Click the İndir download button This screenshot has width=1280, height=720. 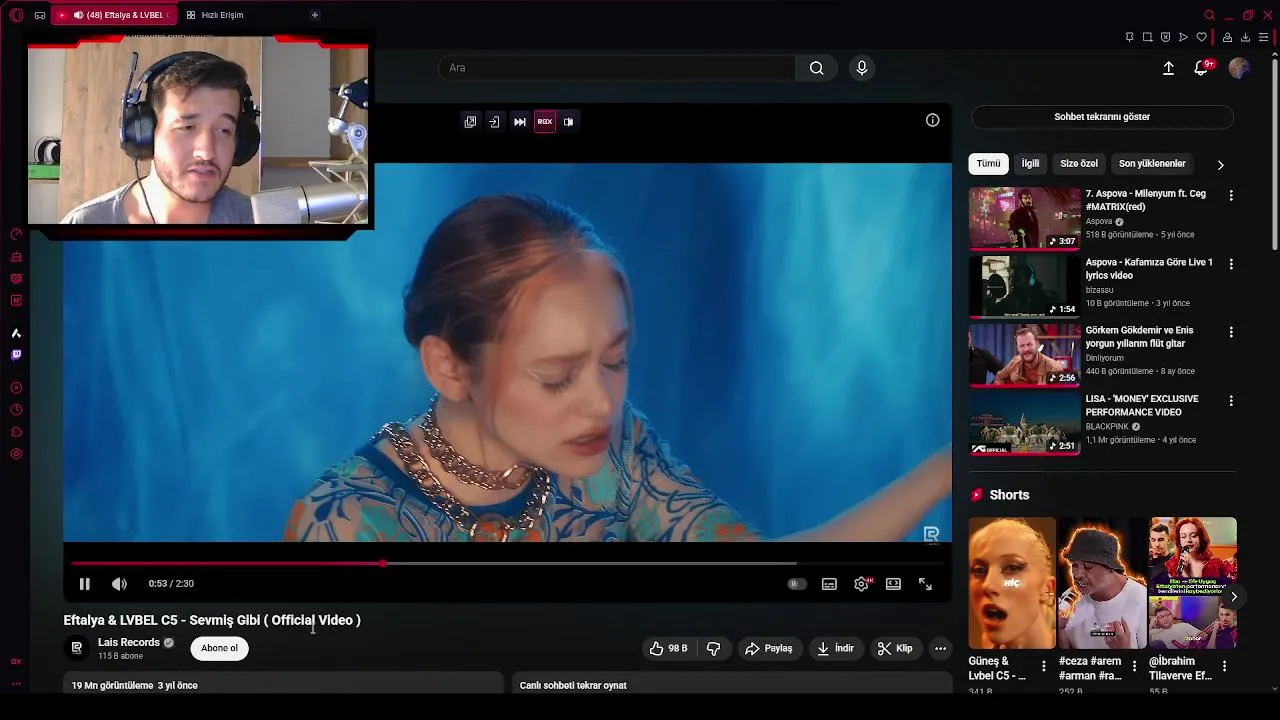[x=835, y=649]
